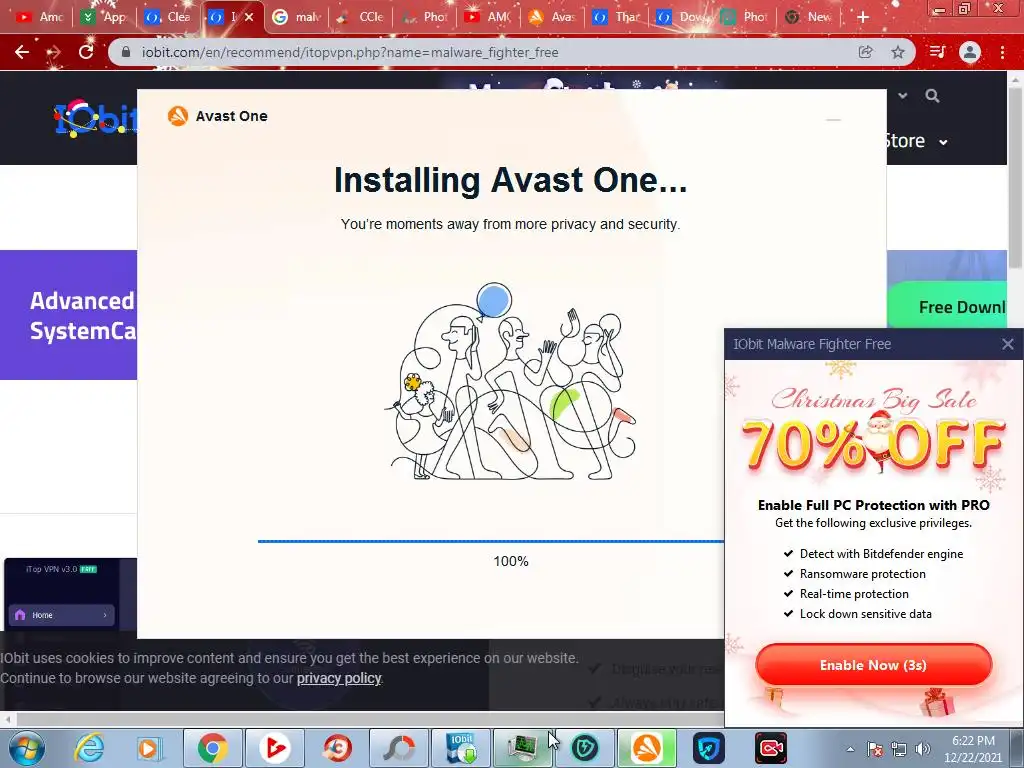Switch to the 'Clea' IObit tab

pos(168,17)
